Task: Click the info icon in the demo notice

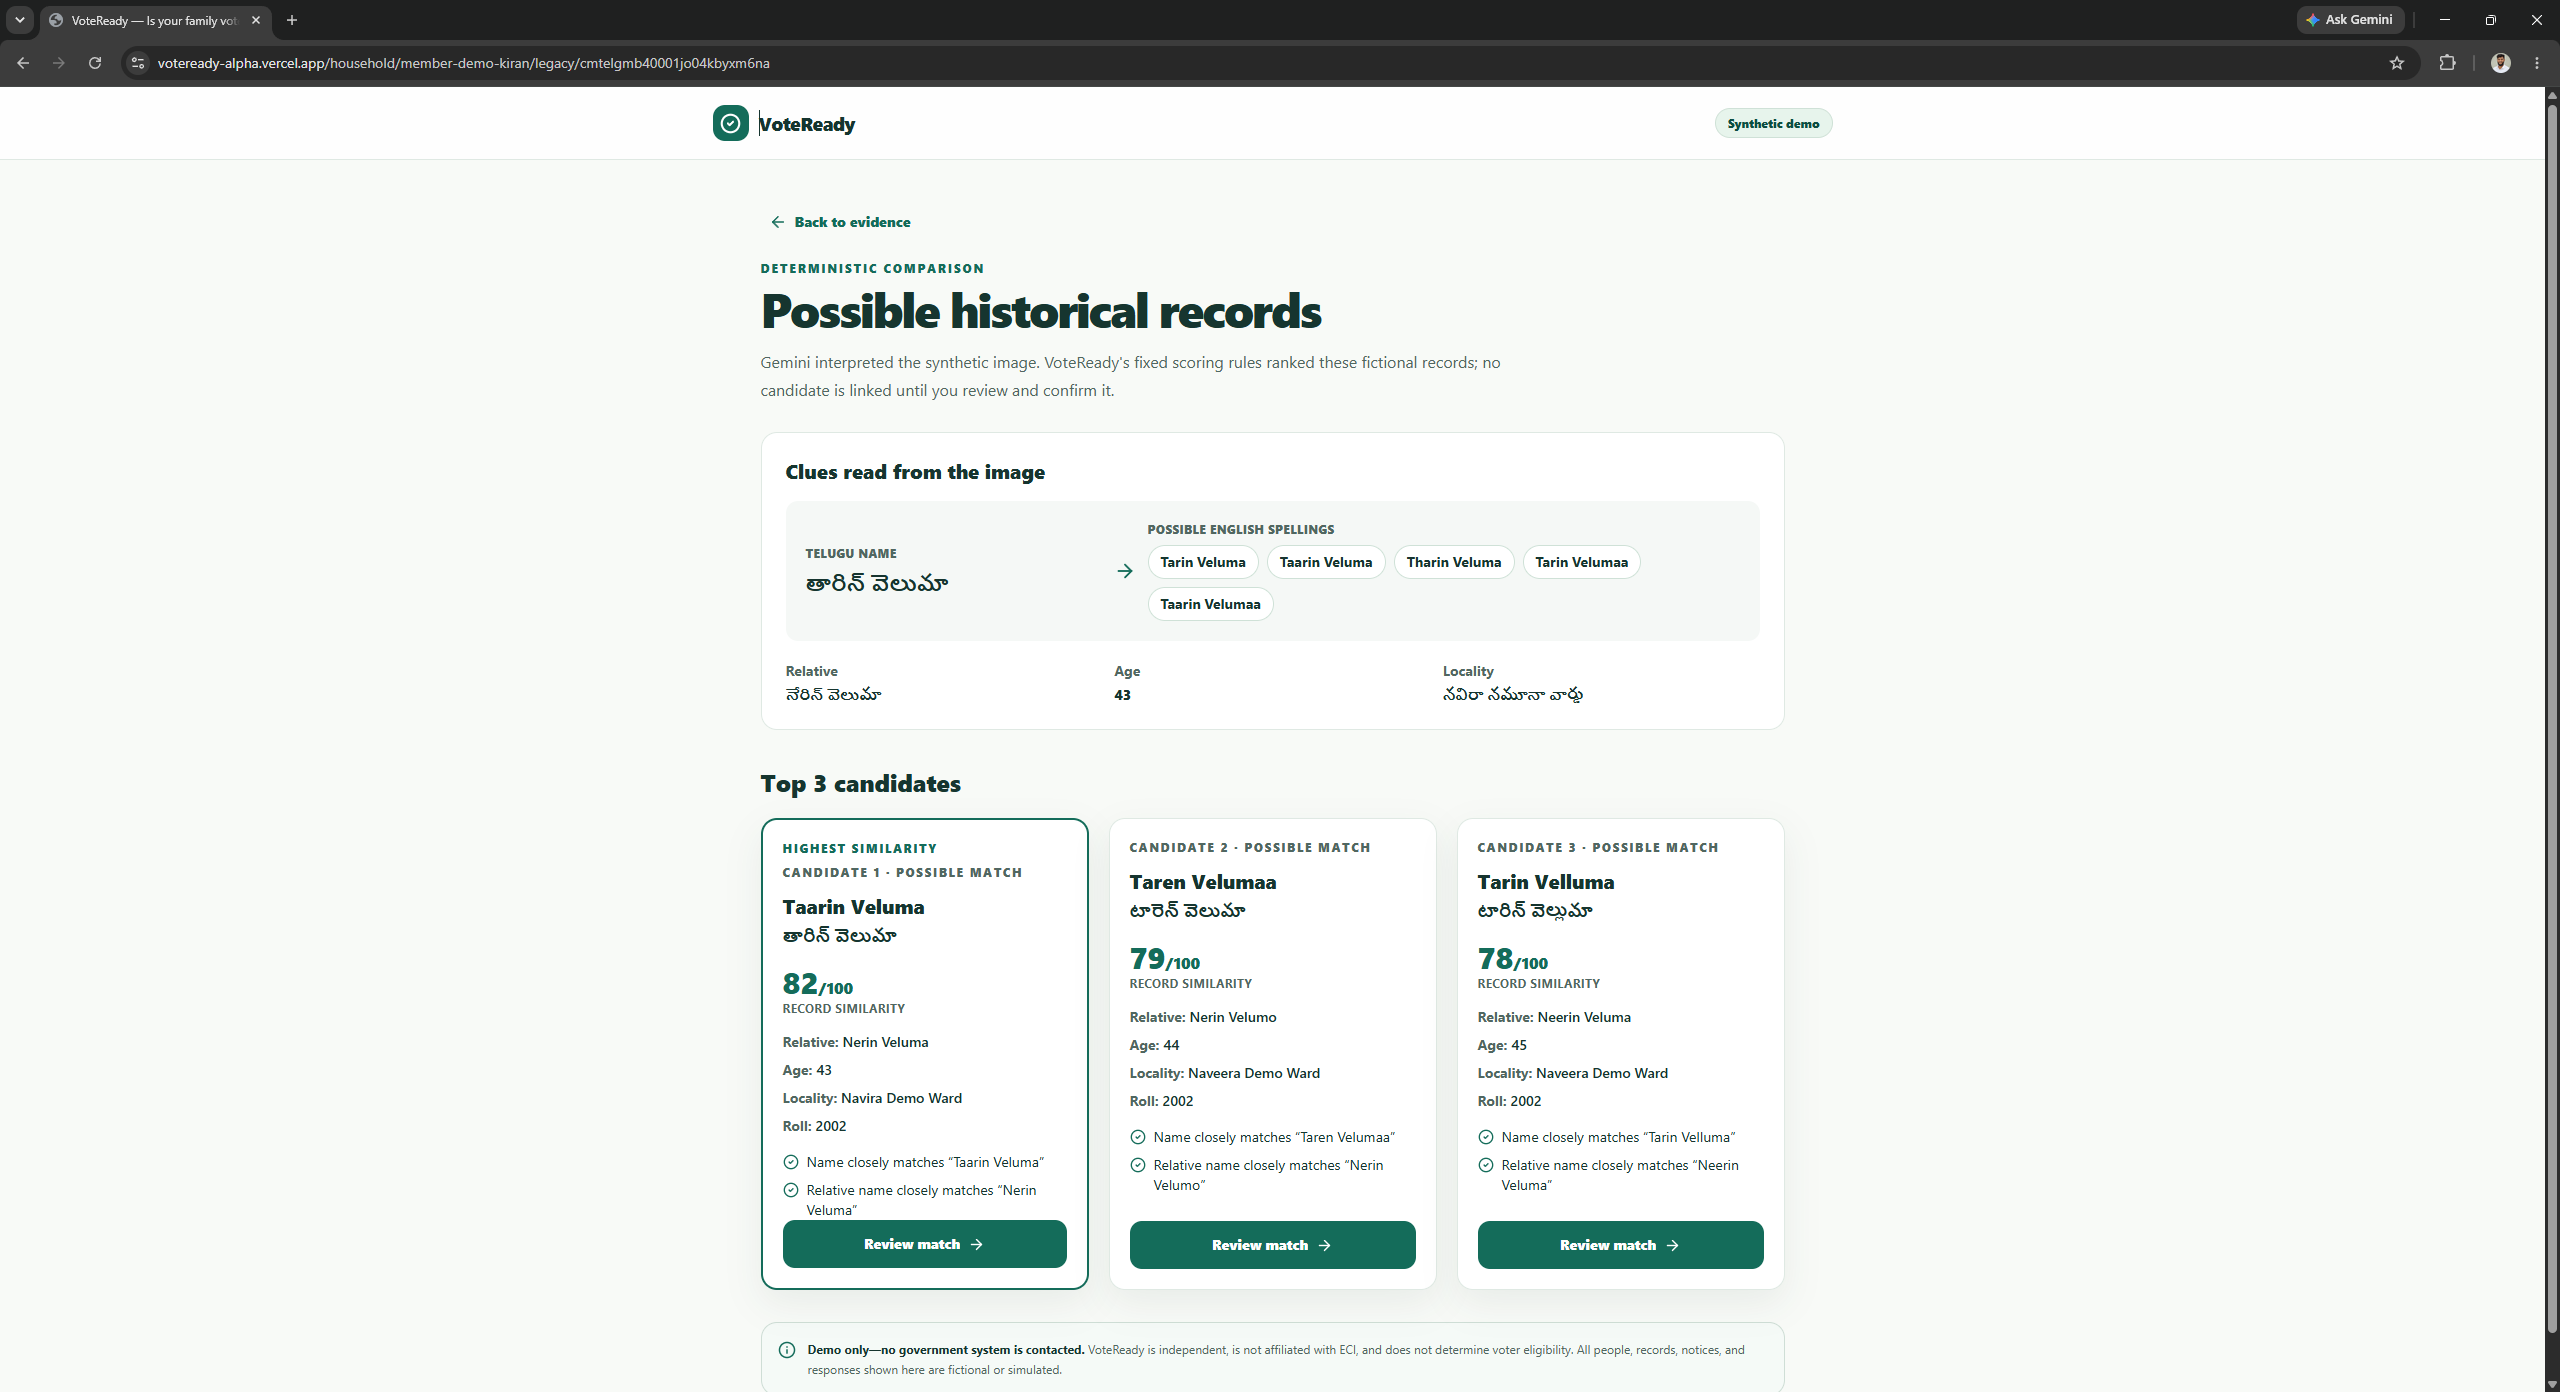Action: pos(787,1350)
